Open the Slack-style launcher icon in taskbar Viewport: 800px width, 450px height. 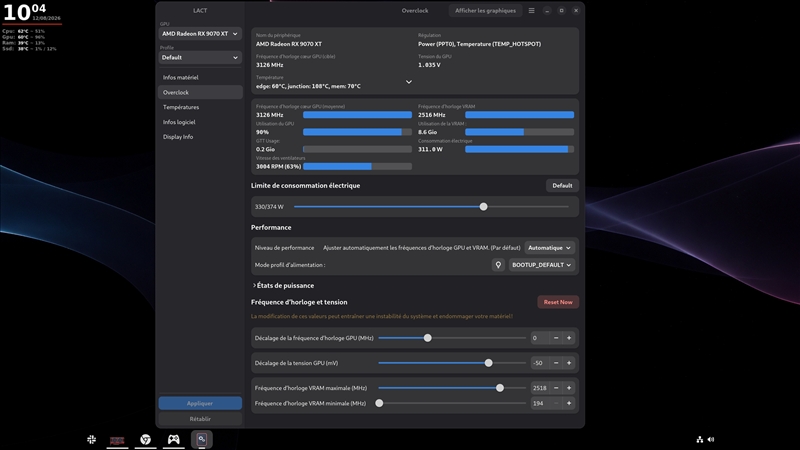(91, 439)
